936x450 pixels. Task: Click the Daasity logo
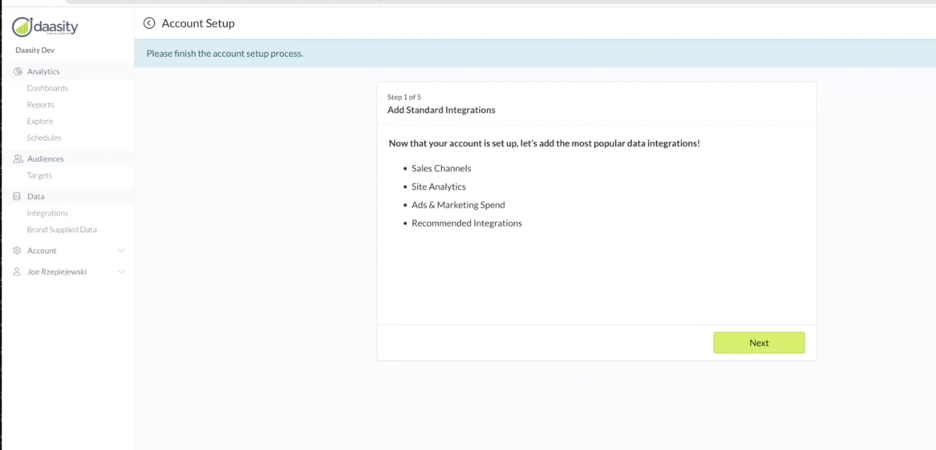coord(45,27)
